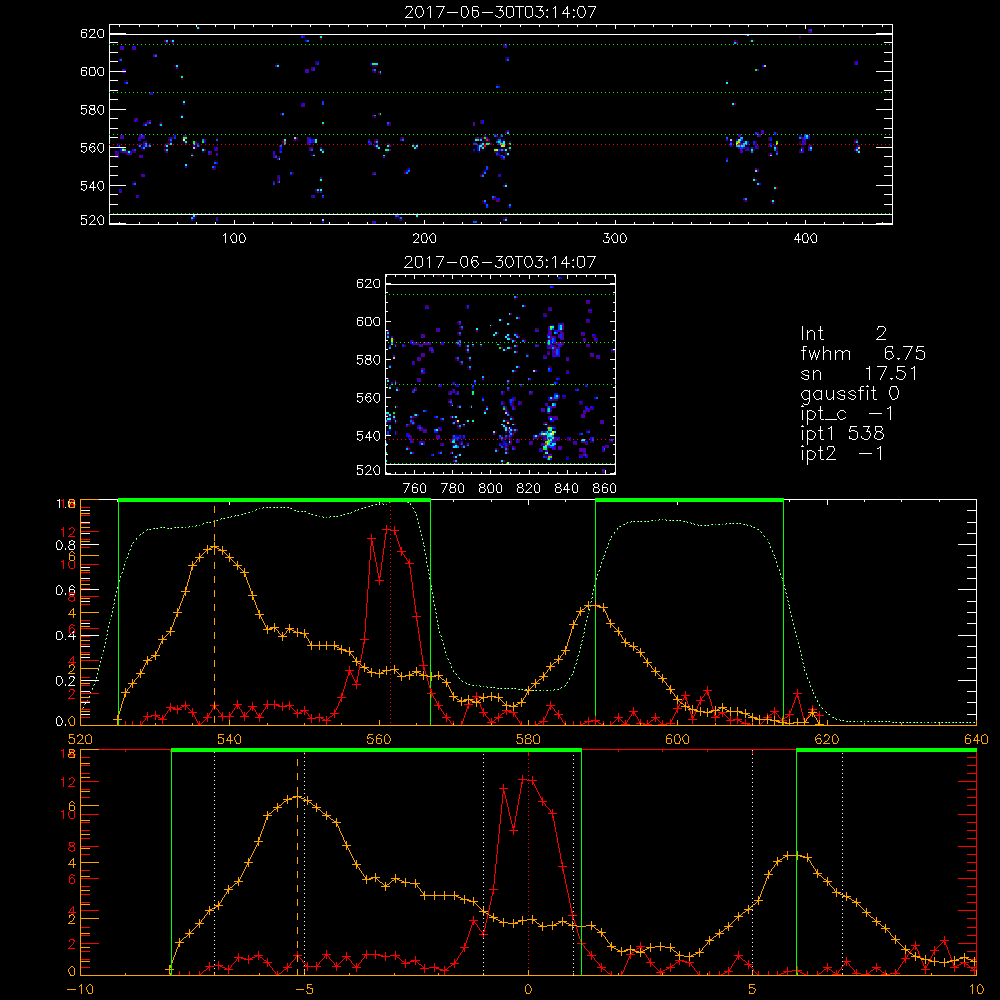
Task: Click x-axis label 0 on bottom plot
Action: click(528, 990)
